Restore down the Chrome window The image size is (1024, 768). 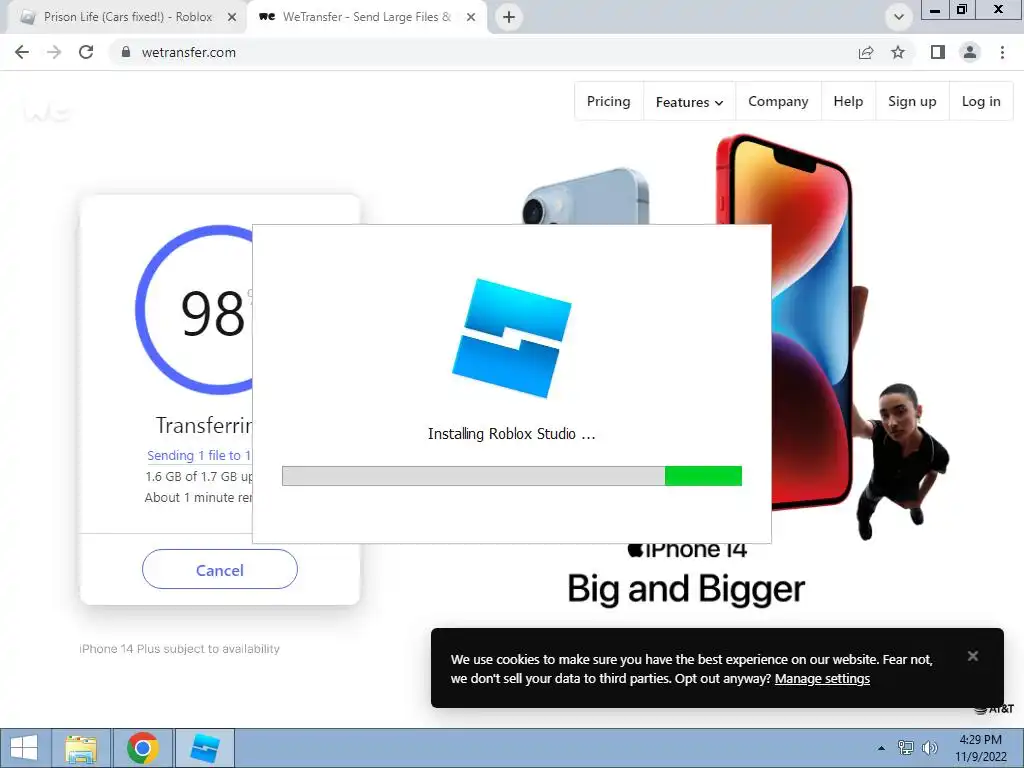pos(962,10)
